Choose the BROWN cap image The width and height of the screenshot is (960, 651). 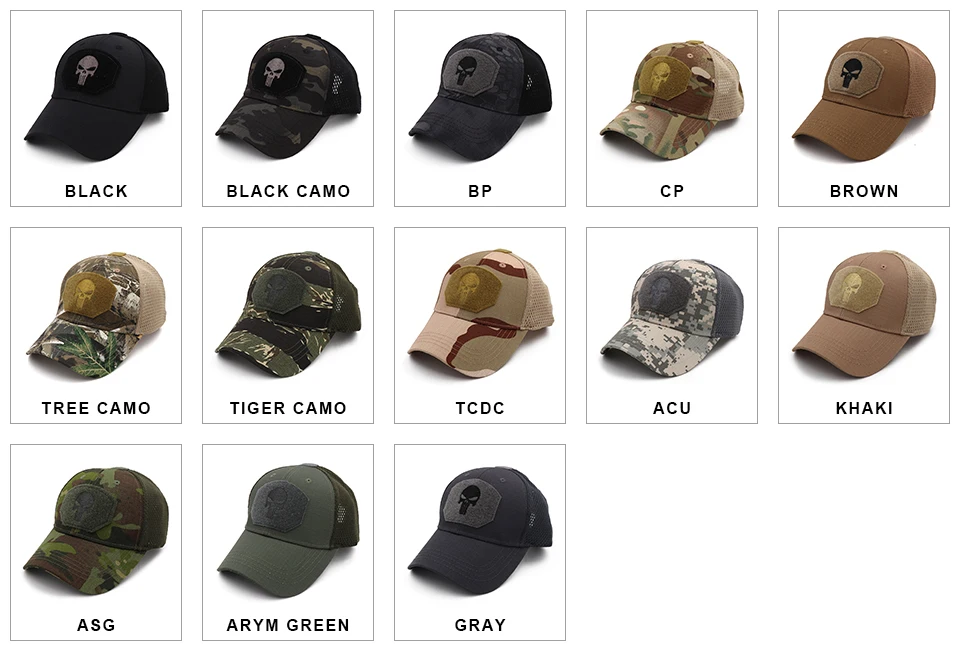[864, 108]
